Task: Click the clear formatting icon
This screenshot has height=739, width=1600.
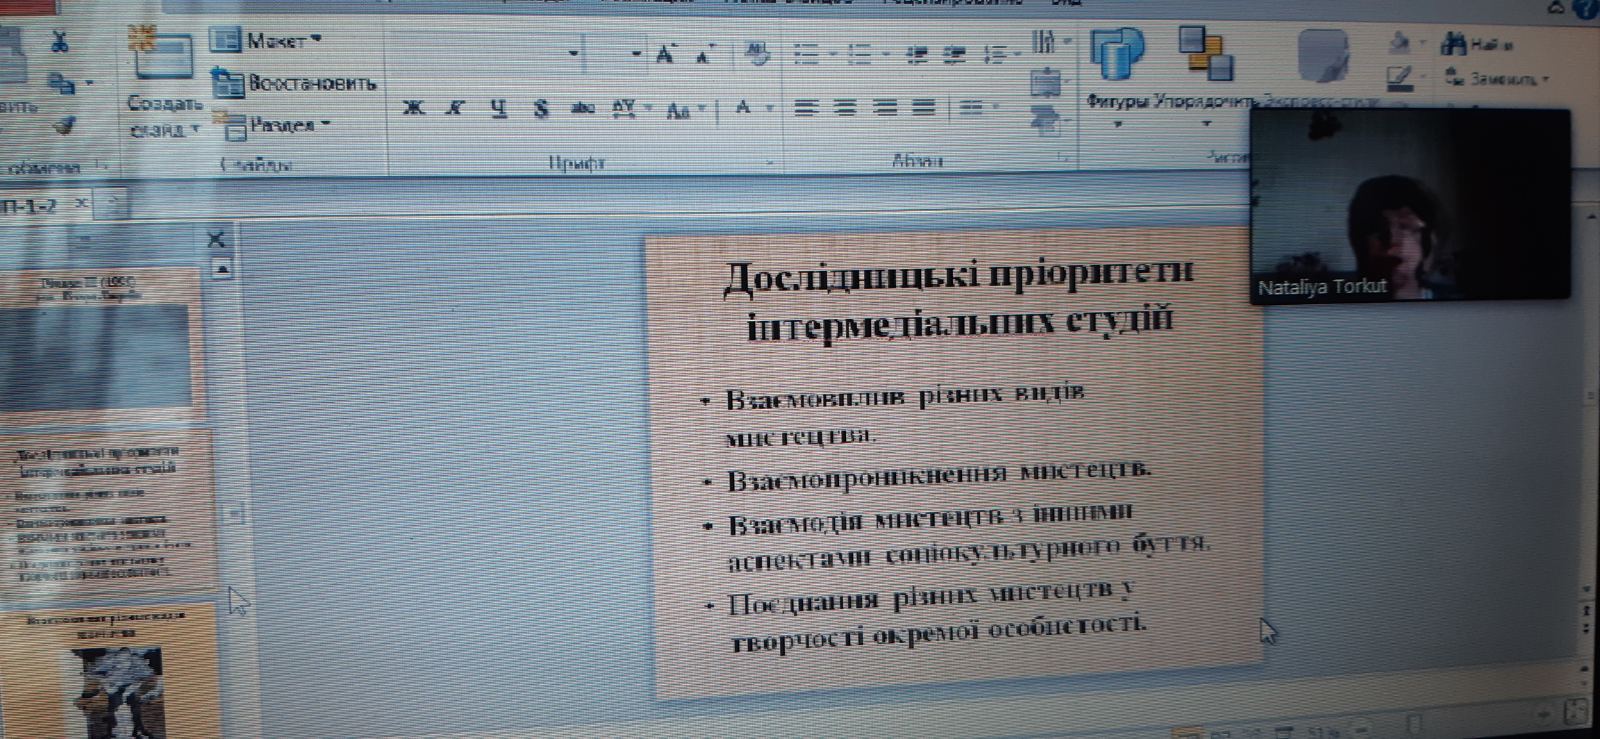Action: click(x=757, y=53)
